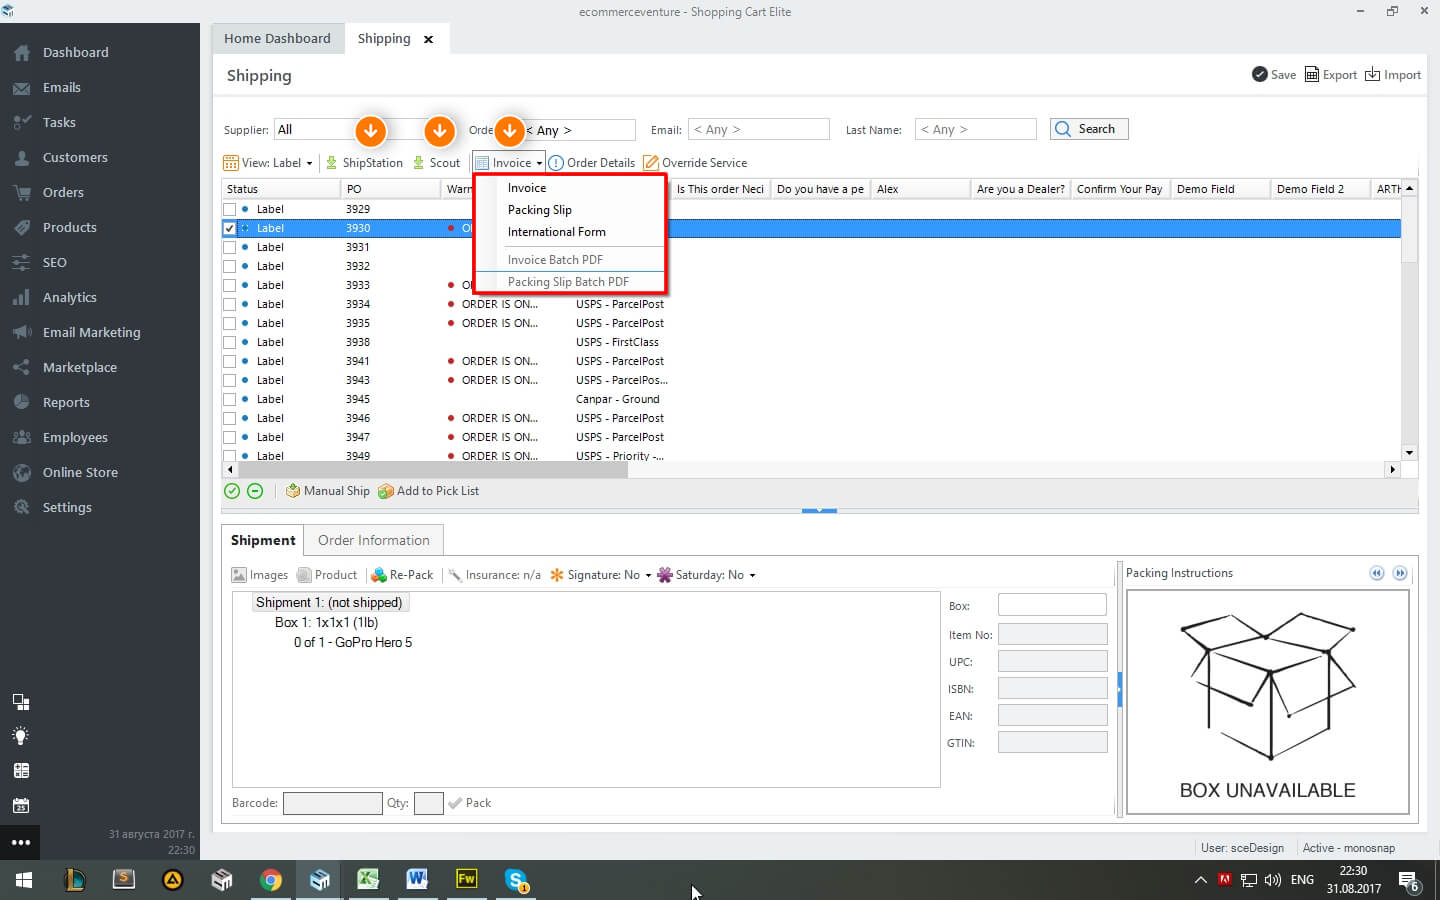The width and height of the screenshot is (1440, 900).
Task: Go to previous packing instruction
Action: (1377, 573)
